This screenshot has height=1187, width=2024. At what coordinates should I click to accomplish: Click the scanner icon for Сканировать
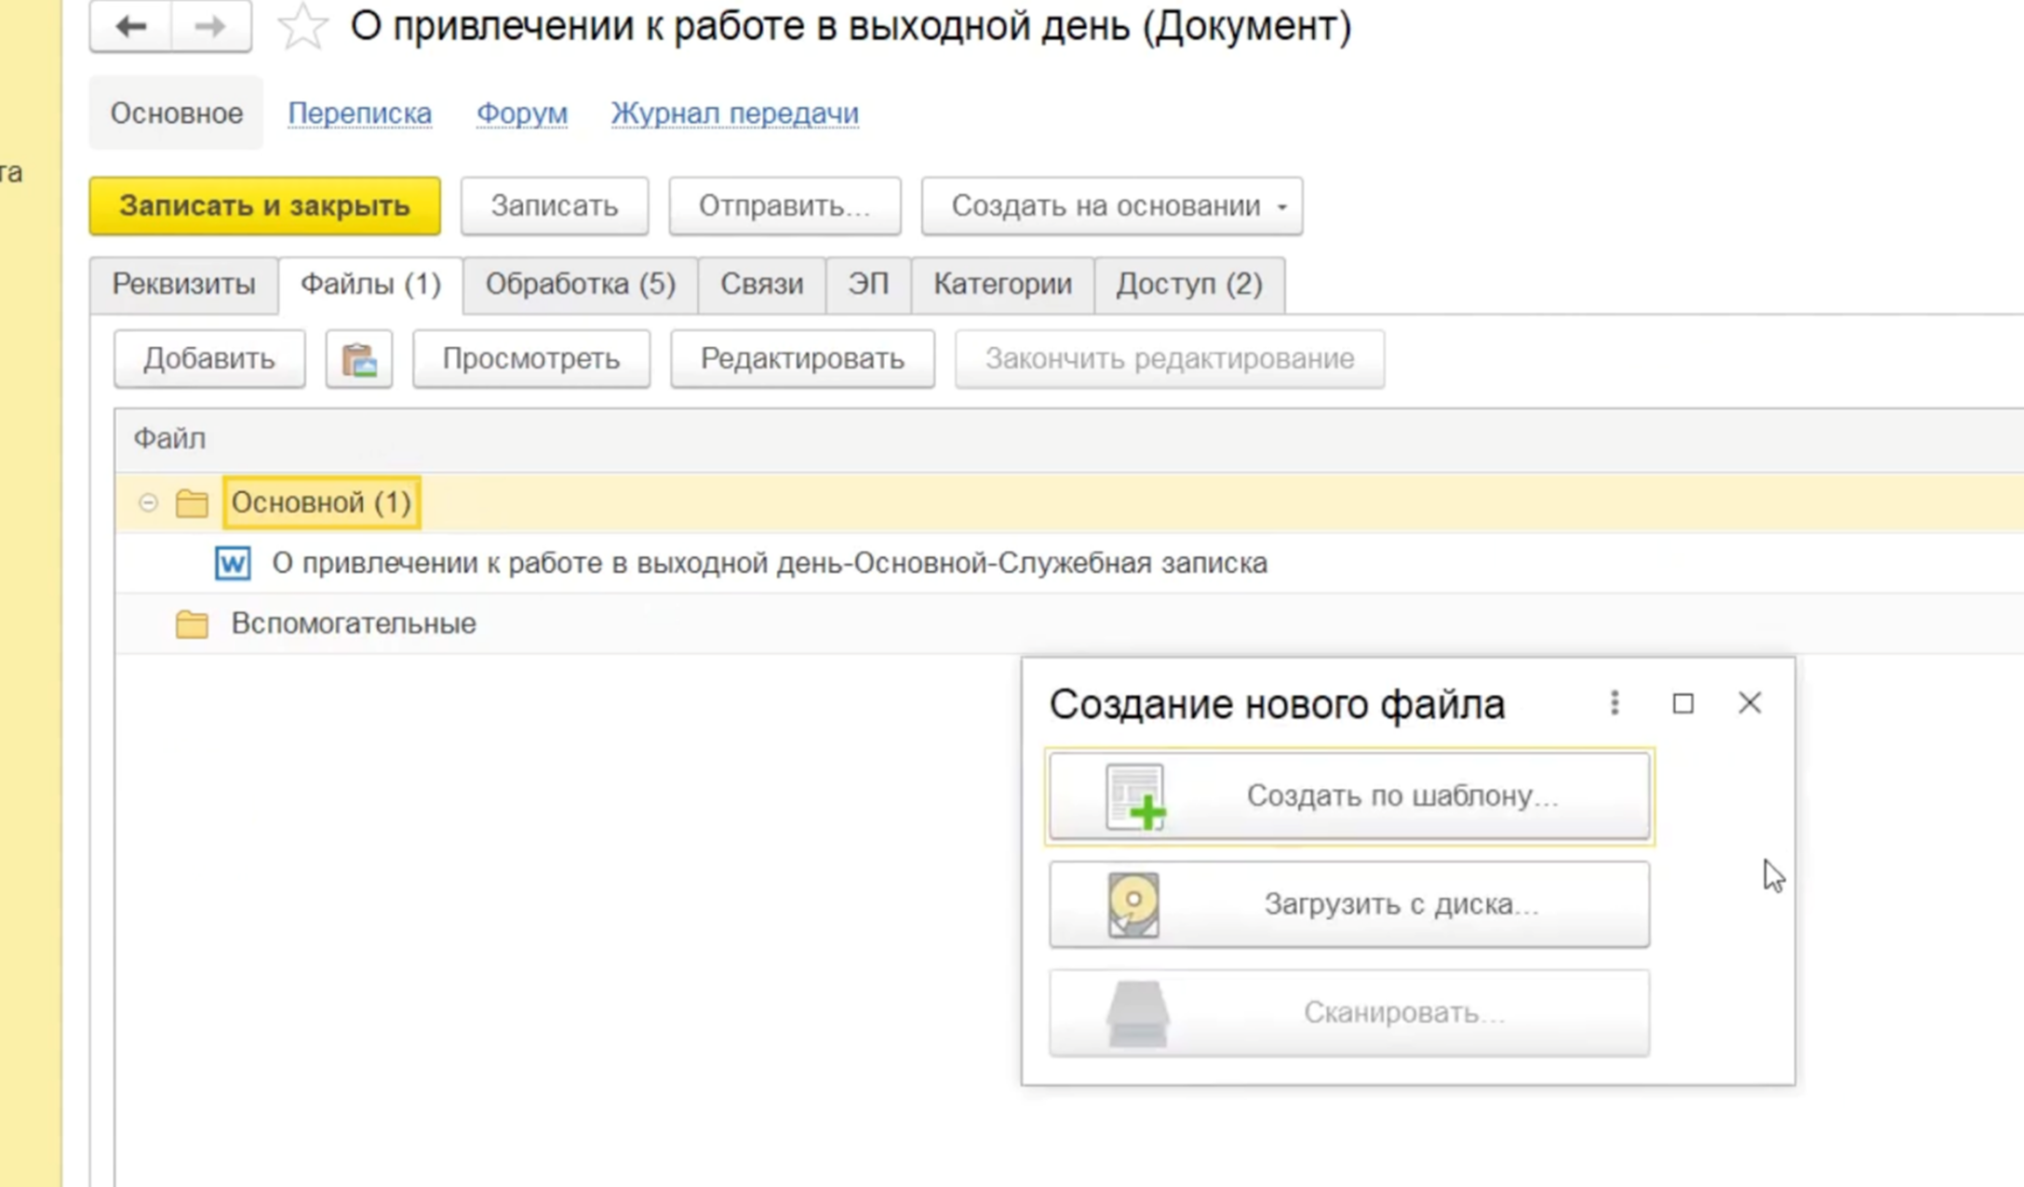(1137, 1013)
